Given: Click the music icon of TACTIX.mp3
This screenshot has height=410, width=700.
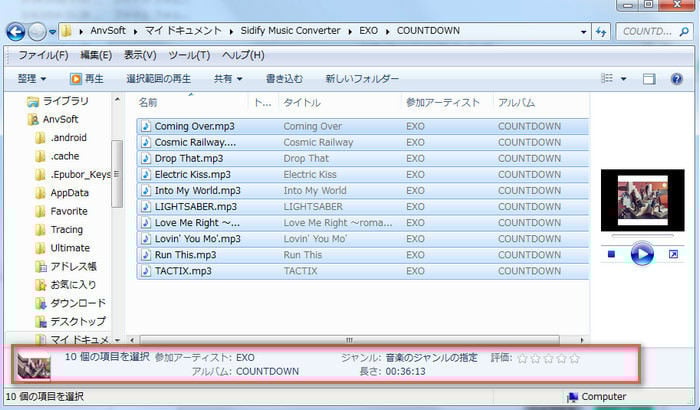Looking at the screenshot, I should [146, 271].
